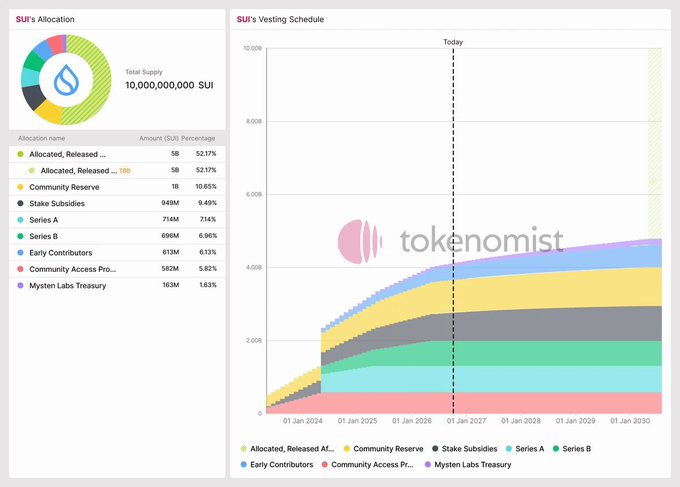Screen dimensions: 680x487
Task: Select the hatched dot beside the TBD row
Action: pyautogui.click(x=32, y=170)
